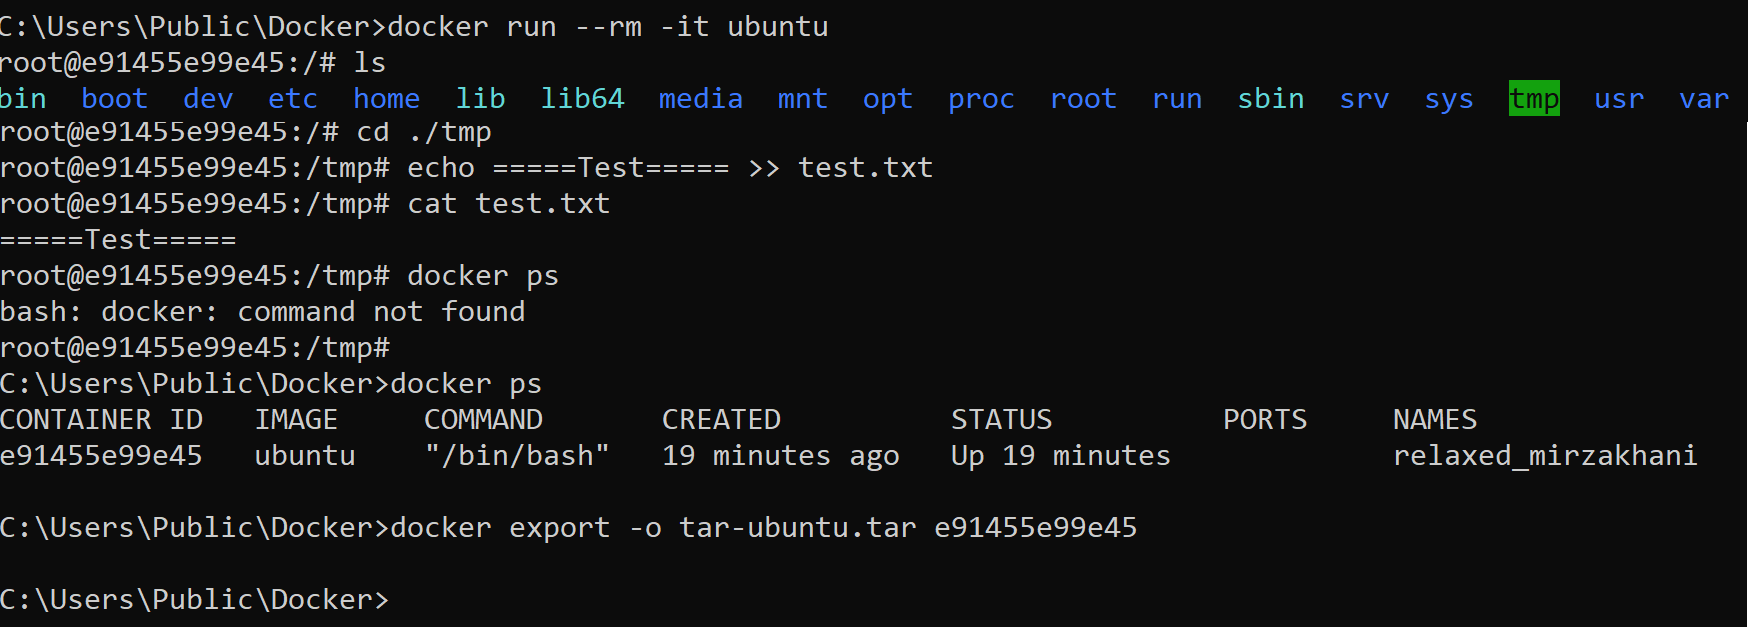Click the var directory at row end

1703,99
